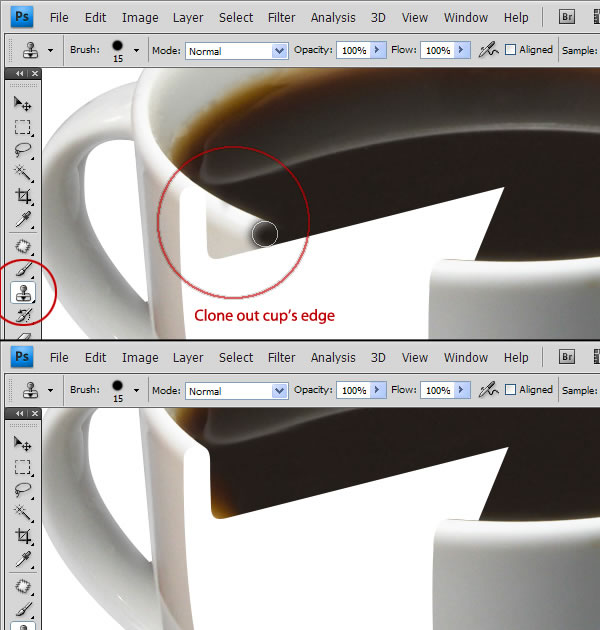Click the Ps logo in lower window
The height and width of the screenshot is (630, 600).
tap(22, 357)
